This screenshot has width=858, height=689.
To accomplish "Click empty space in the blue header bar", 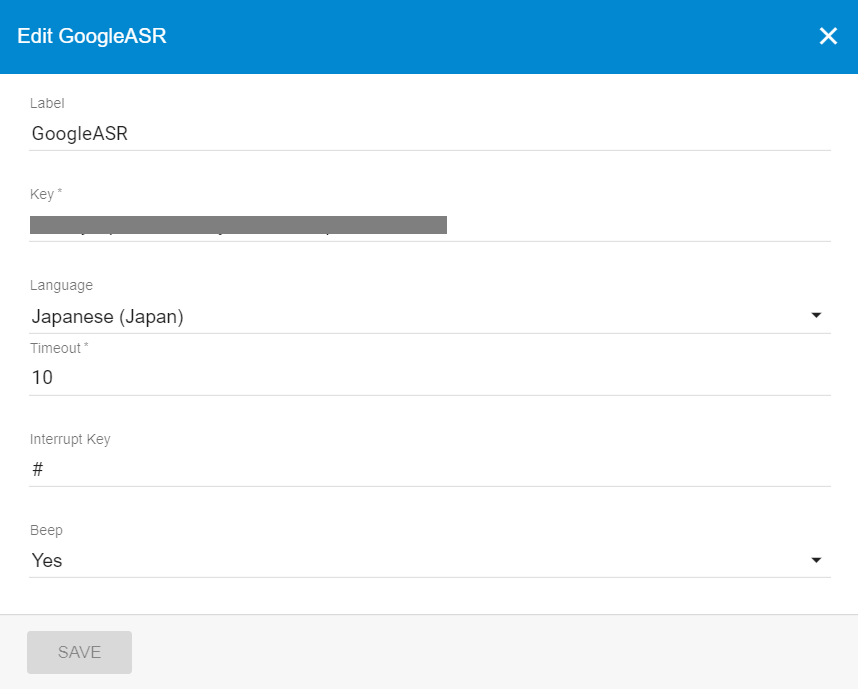I will (x=500, y=37).
